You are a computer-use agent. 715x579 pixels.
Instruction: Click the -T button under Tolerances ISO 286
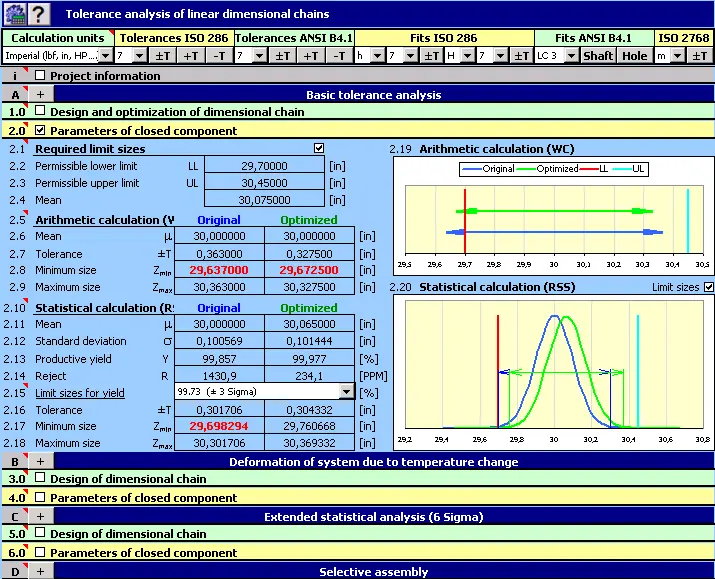219,56
